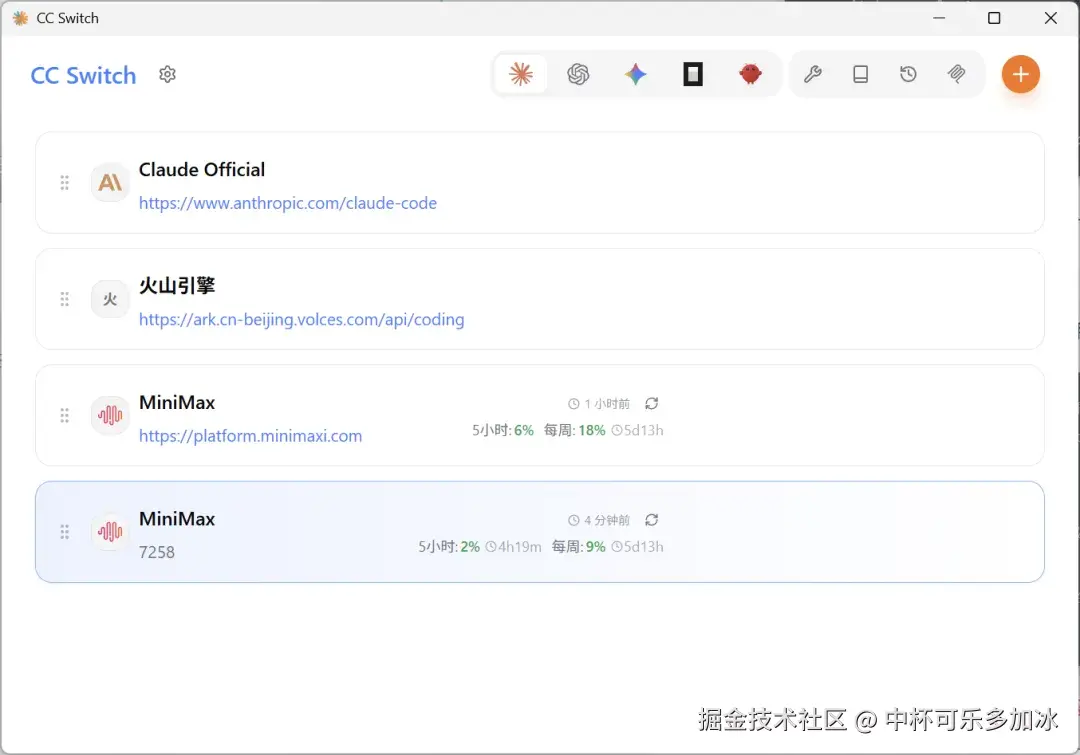Viewport: 1080px width, 755px height.
Task: Select the black terminal provider icon
Action: point(693,74)
